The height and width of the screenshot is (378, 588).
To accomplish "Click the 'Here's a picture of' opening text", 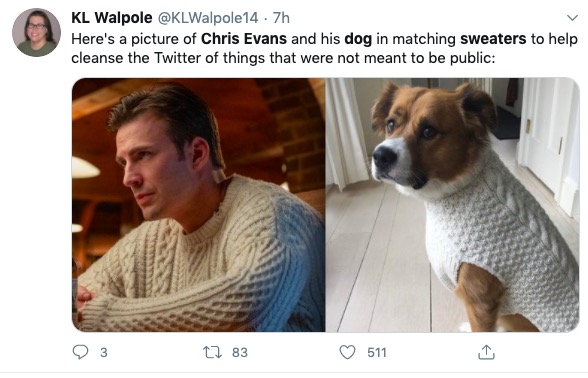I will [134, 39].
